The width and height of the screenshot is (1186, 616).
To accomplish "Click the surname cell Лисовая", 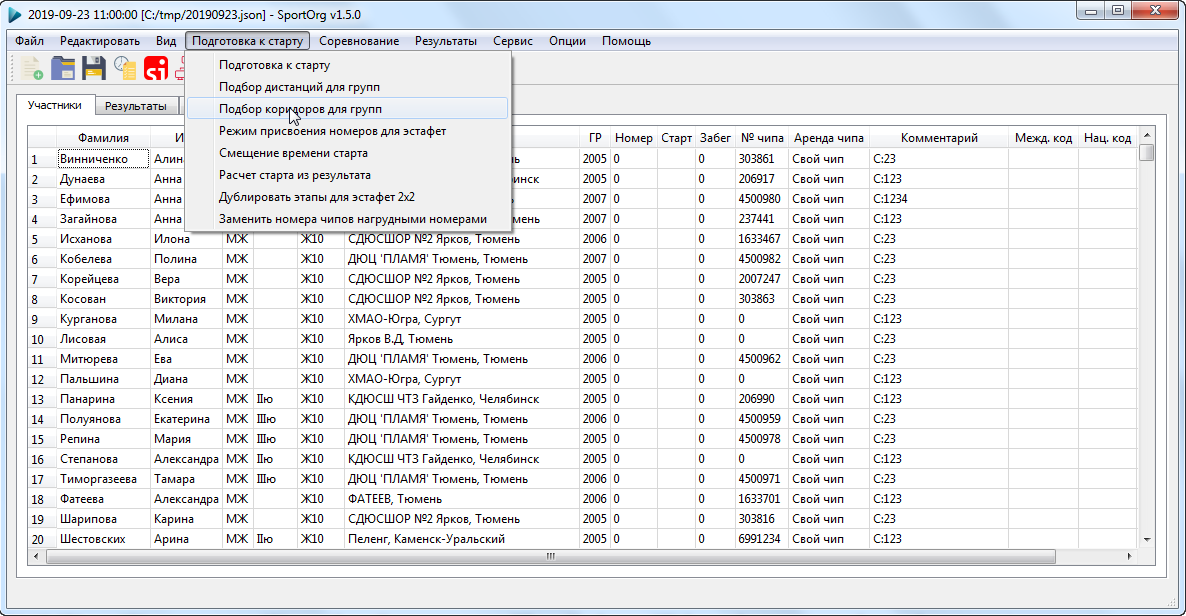I will pos(103,339).
